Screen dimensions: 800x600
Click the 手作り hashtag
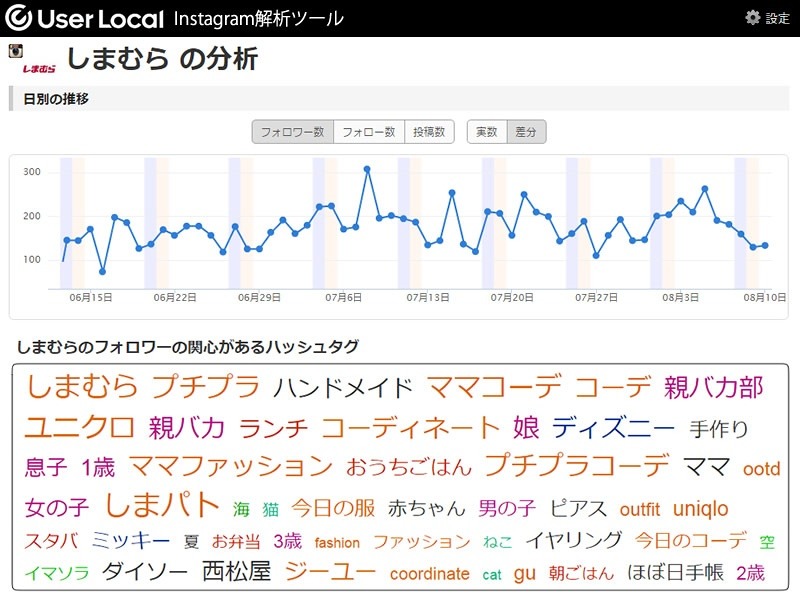click(x=718, y=429)
